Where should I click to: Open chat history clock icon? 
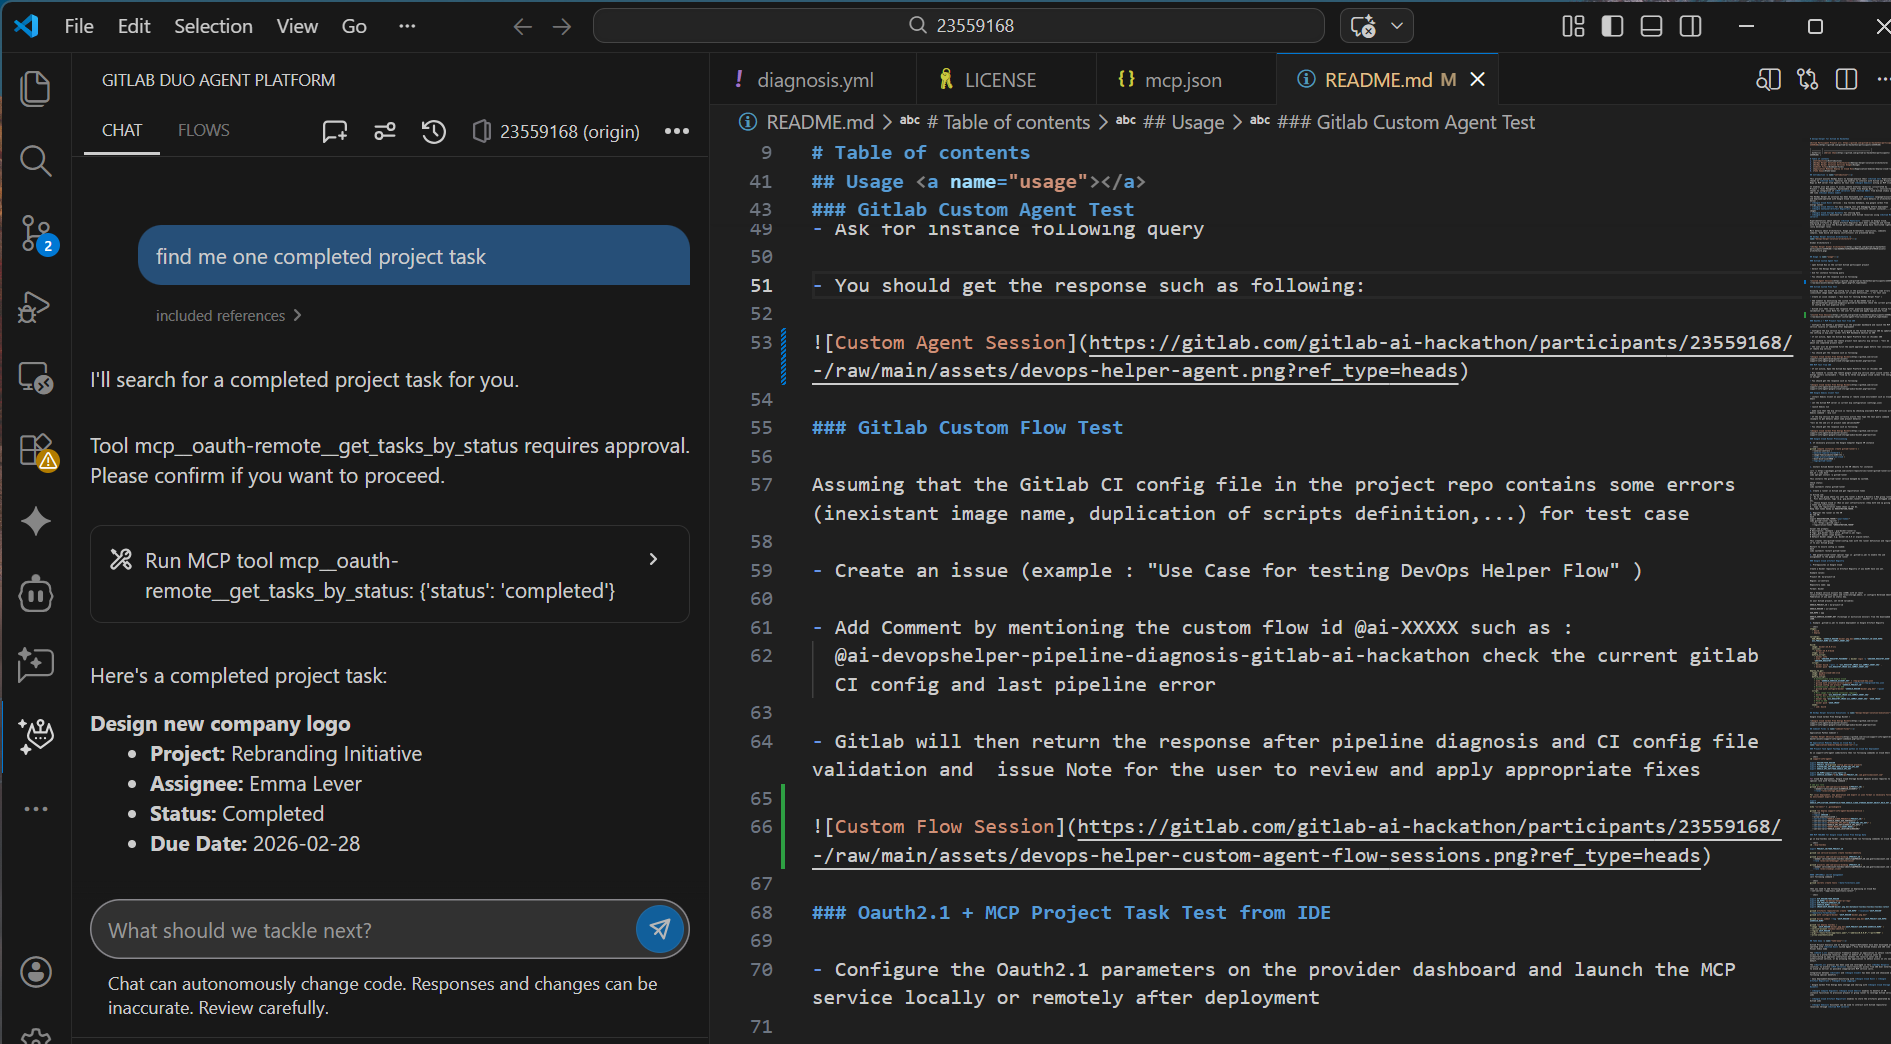point(433,132)
